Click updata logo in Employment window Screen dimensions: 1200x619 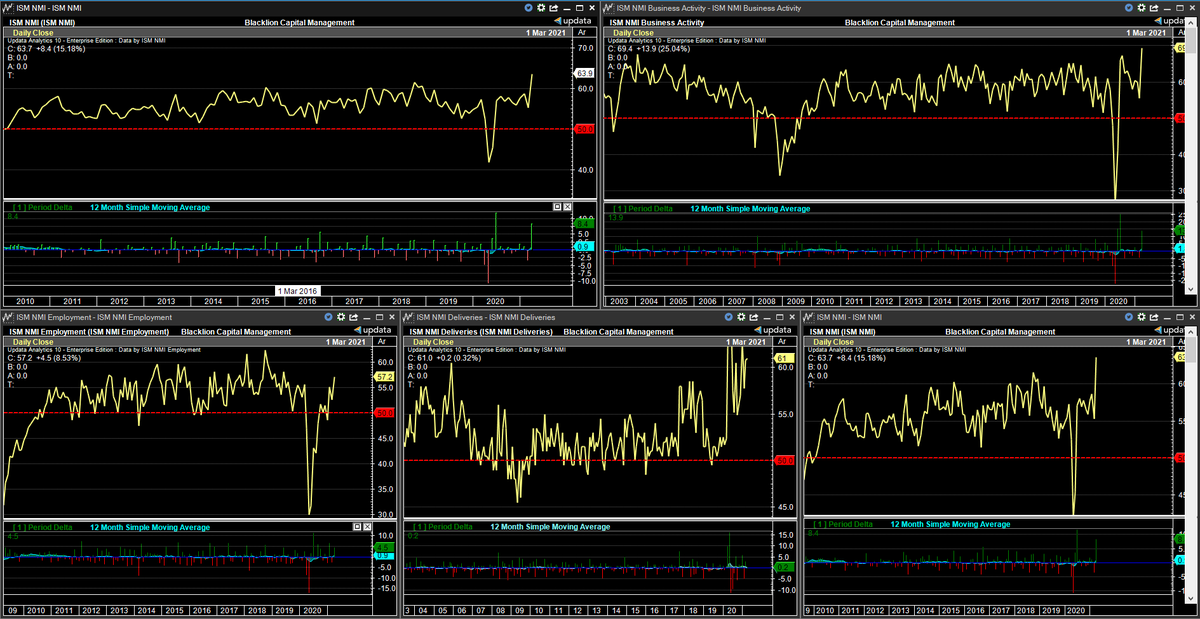click(x=372, y=330)
